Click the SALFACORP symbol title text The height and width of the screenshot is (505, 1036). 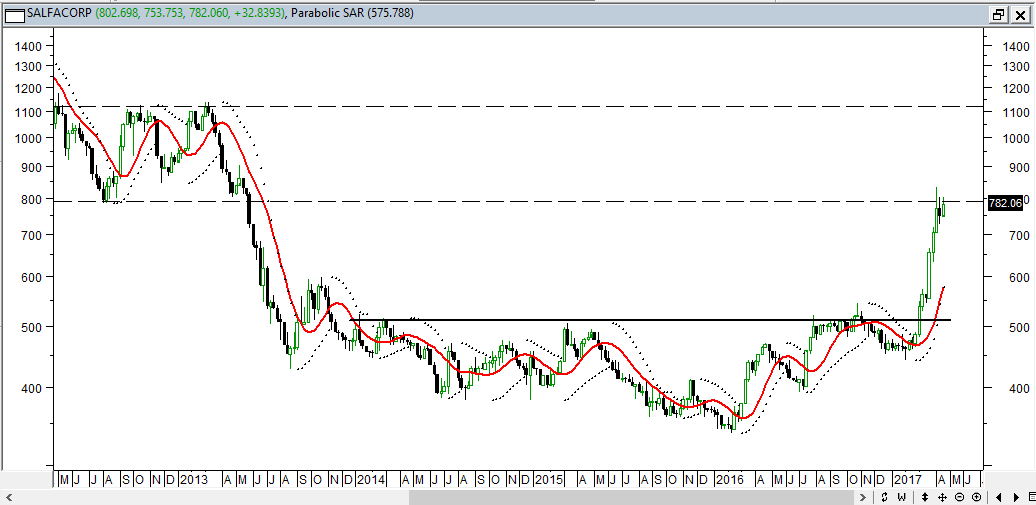click(60, 13)
